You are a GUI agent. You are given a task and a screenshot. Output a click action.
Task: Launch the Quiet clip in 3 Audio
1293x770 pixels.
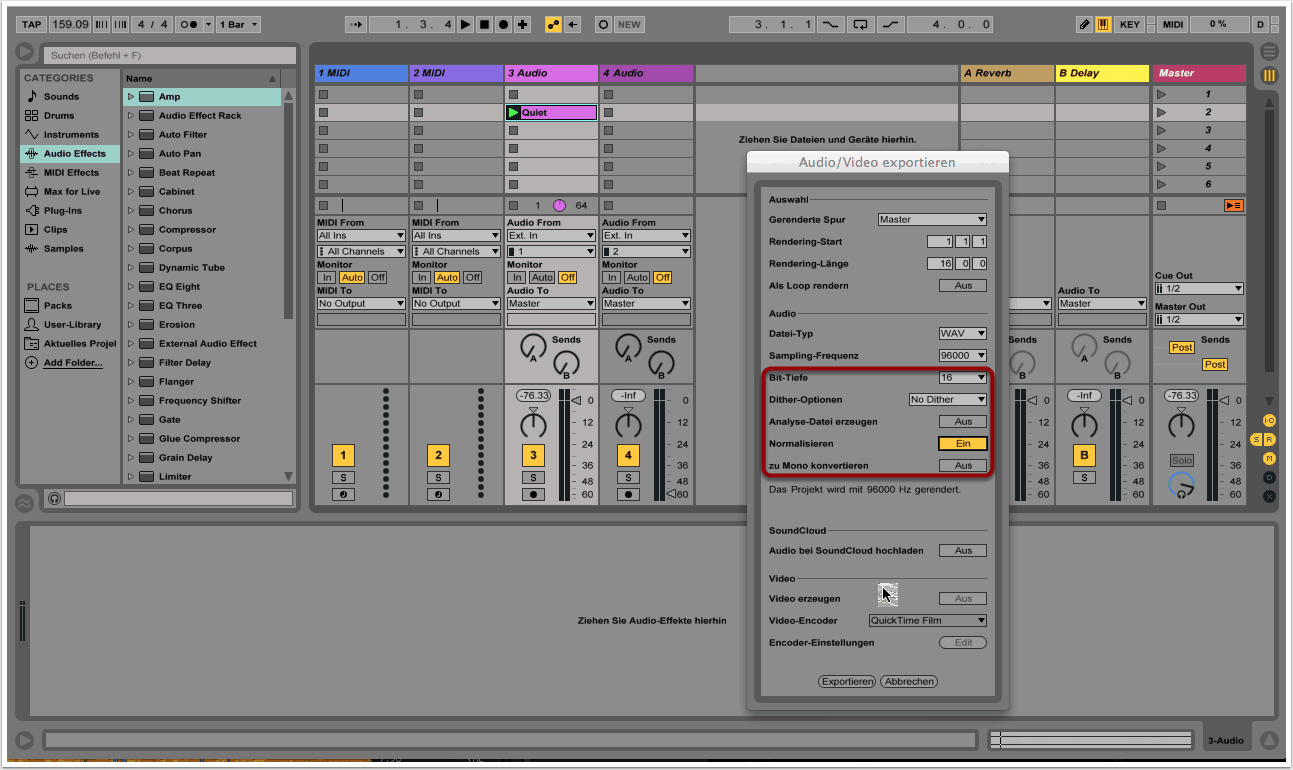click(x=515, y=113)
